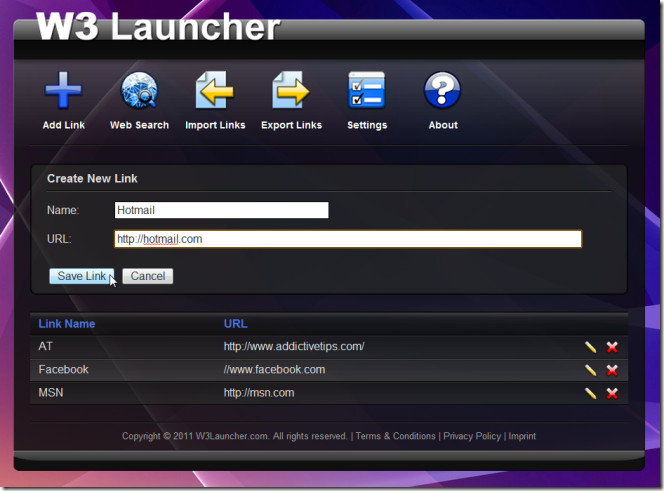Click the Export Links arrow icon

(x=291, y=90)
